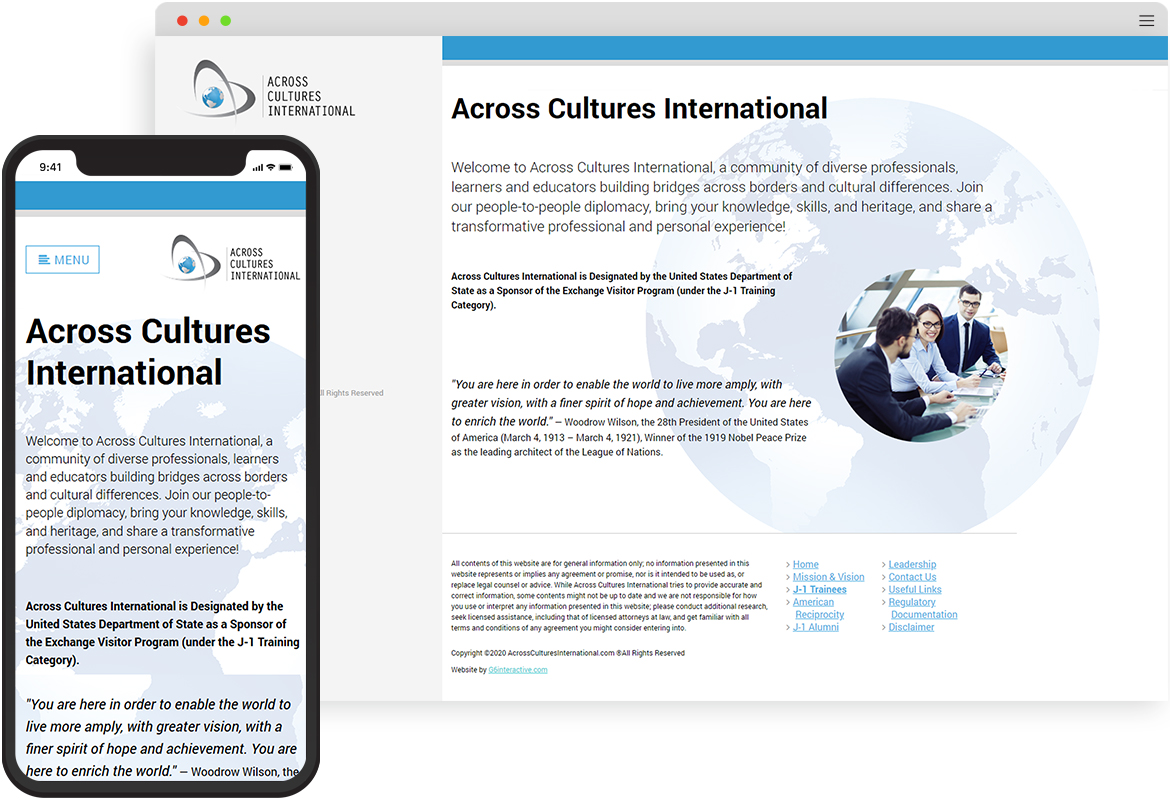Screen dimensions: 1170x800
Task: Visit the American Reciprocity footer link
Action: point(818,608)
